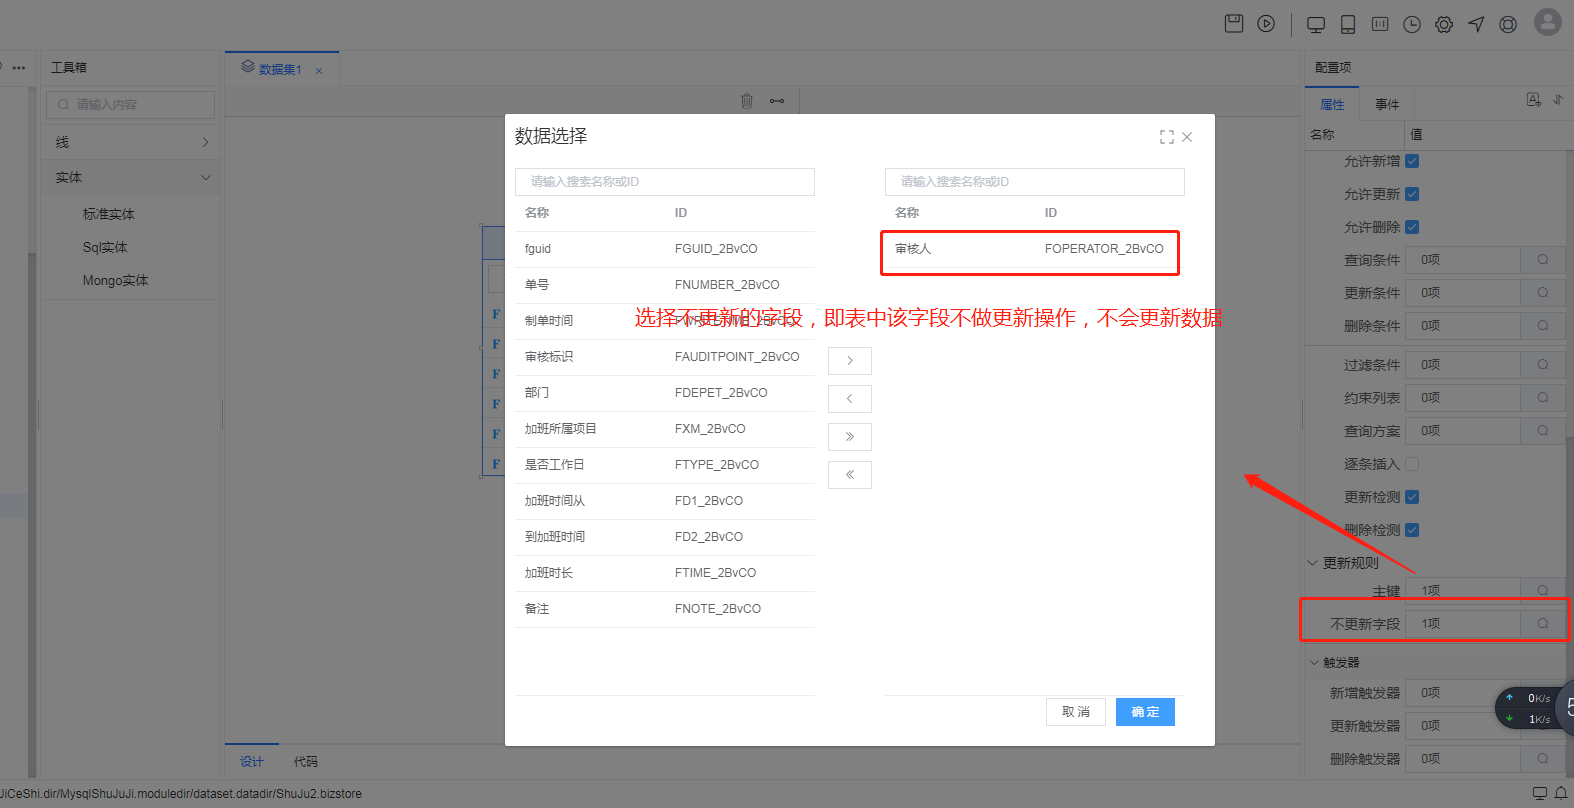Screen dimensions: 1574x808
Task: Toggle the 允许新增 checkbox
Action: (x=1412, y=161)
